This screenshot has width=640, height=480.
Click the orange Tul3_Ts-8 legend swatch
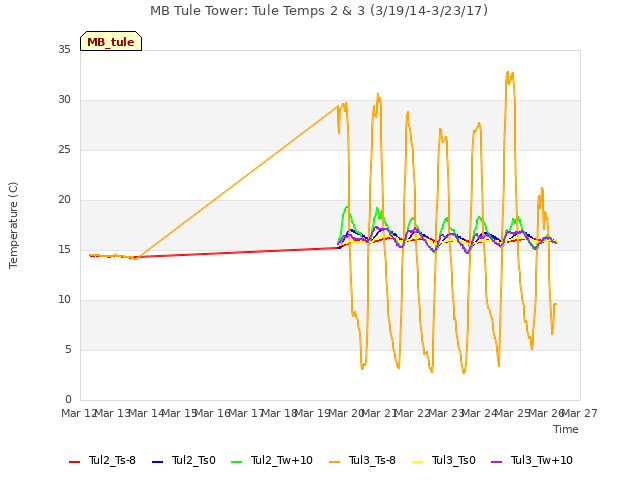(335, 462)
